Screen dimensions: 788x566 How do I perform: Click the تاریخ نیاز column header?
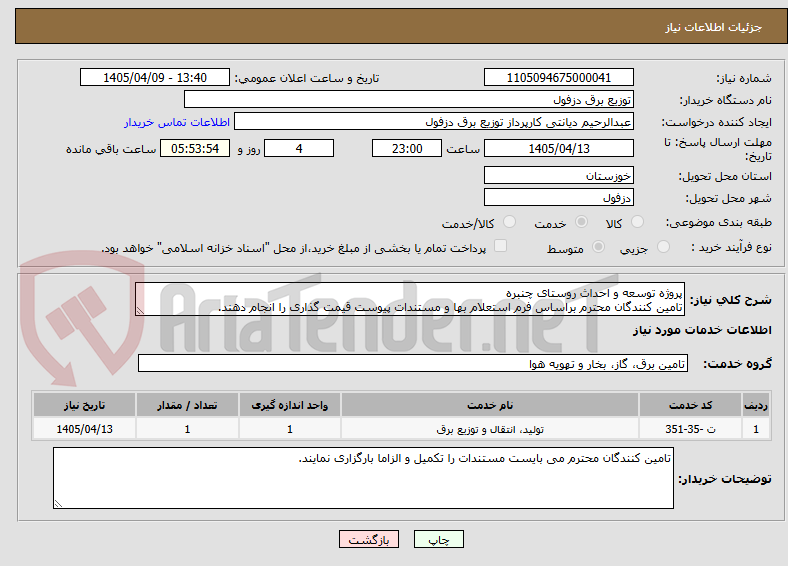[84, 405]
